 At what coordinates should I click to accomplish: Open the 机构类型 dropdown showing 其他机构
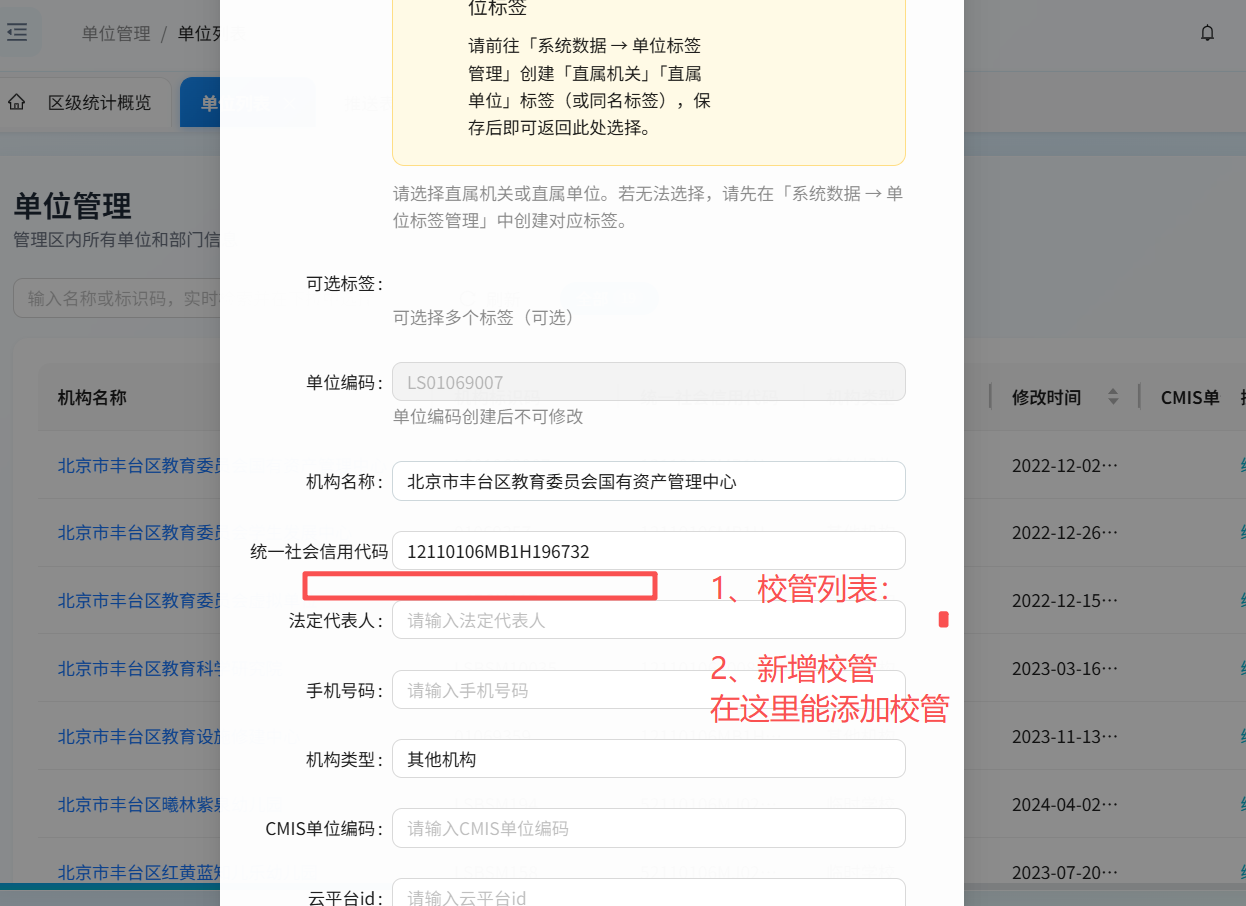pos(648,759)
